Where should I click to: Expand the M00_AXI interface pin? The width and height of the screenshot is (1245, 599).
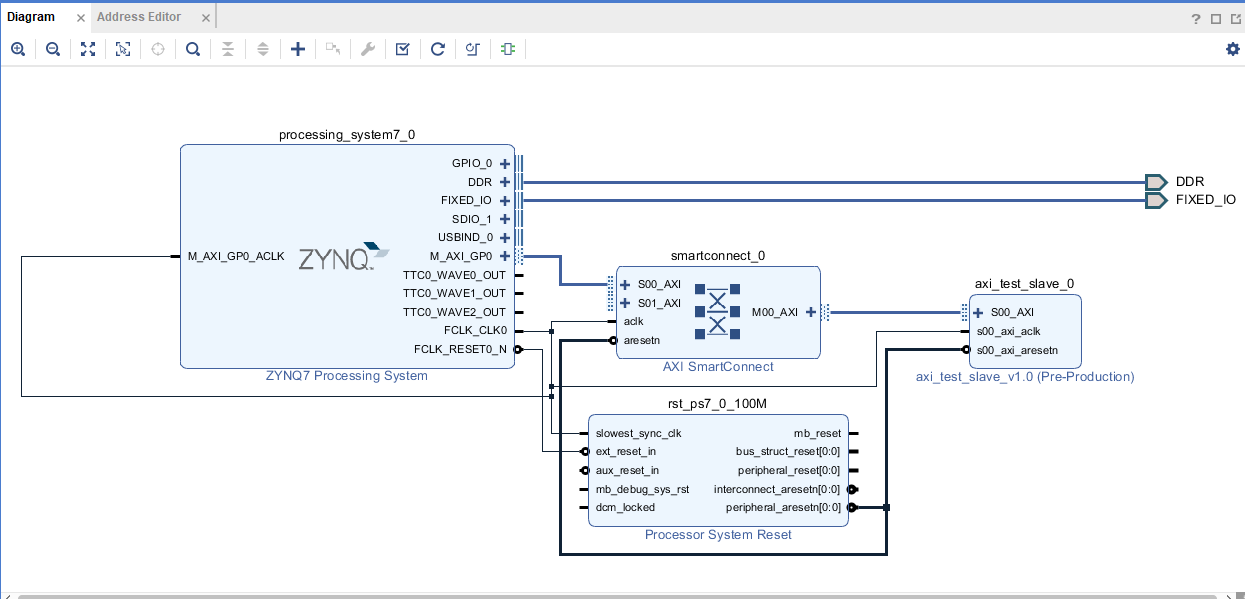point(811,312)
